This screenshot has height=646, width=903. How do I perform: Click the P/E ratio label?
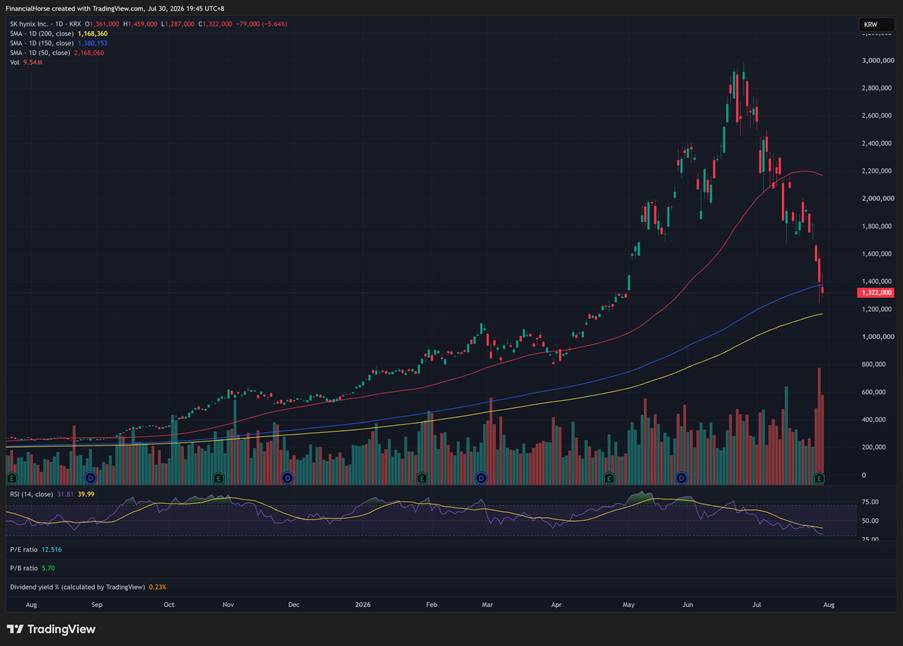point(24,549)
